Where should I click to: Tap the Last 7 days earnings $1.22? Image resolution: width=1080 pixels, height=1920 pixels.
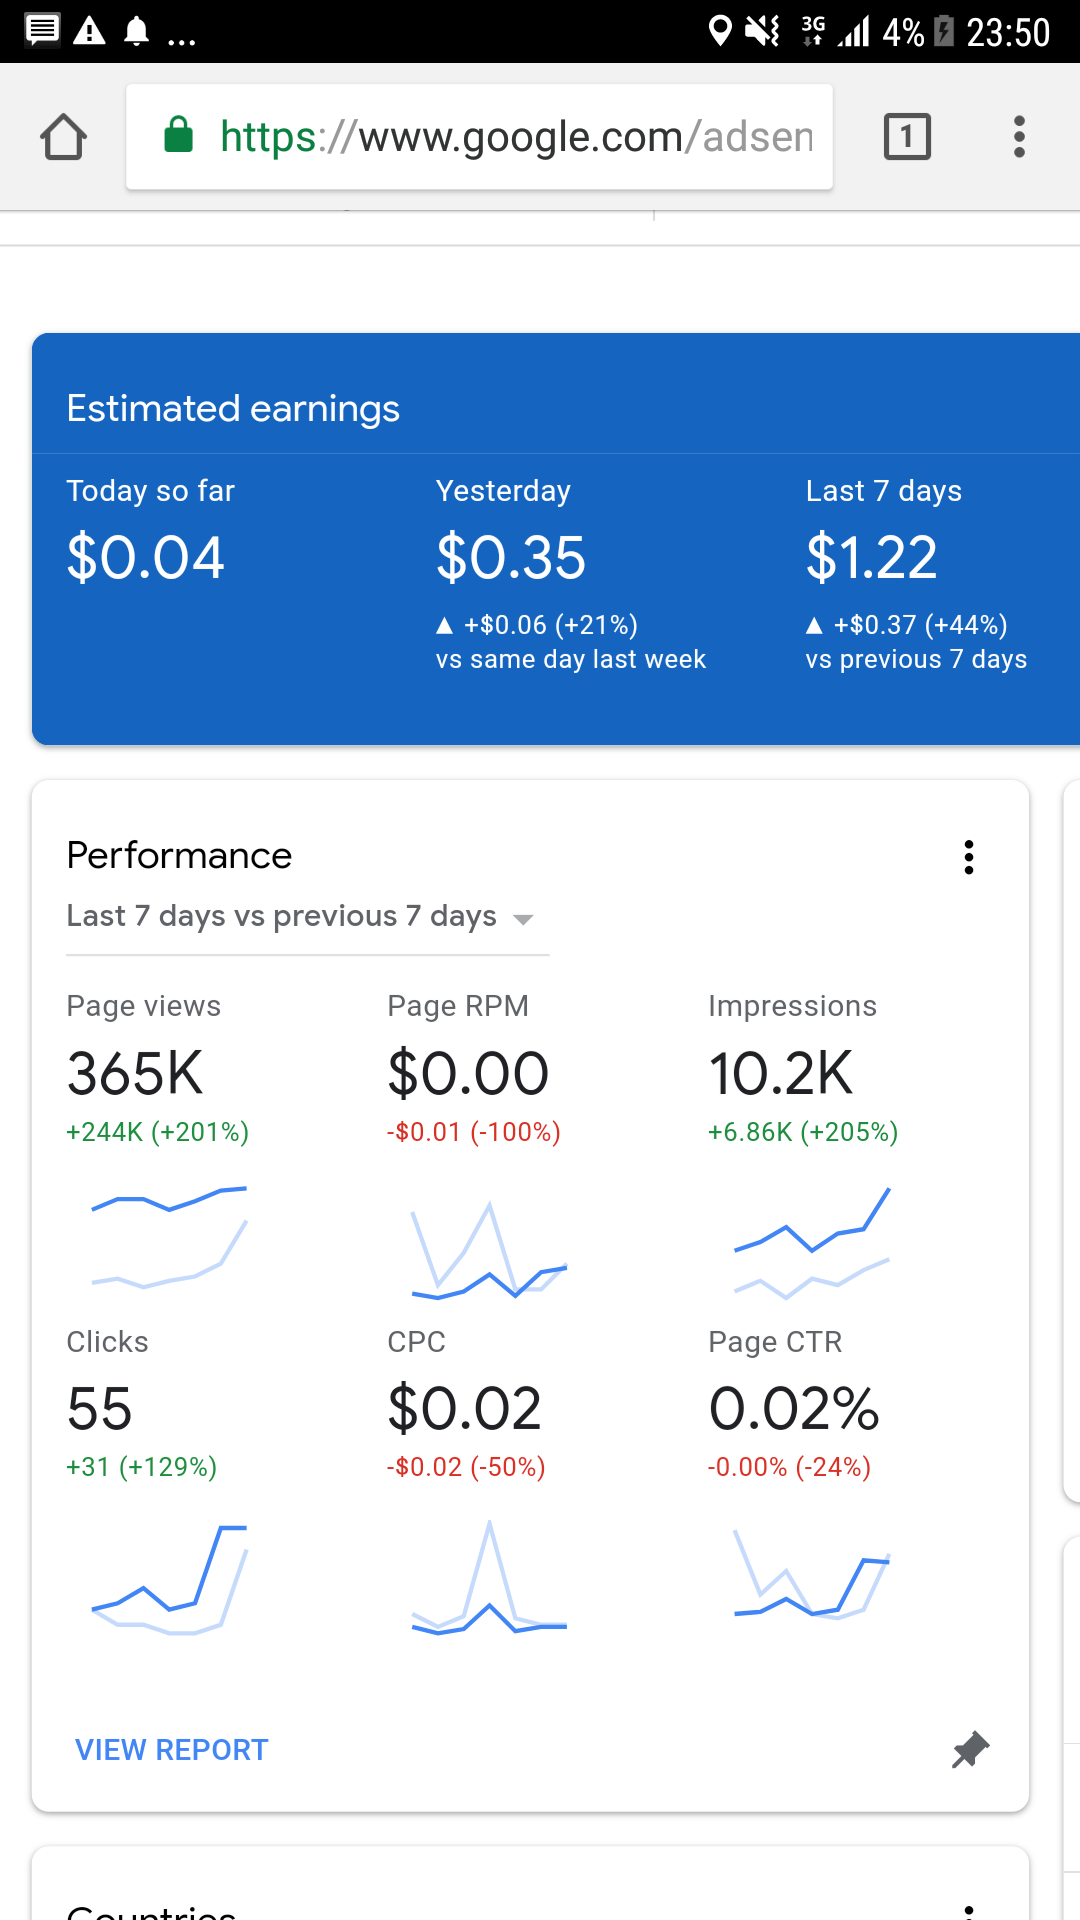(x=871, y=558)
